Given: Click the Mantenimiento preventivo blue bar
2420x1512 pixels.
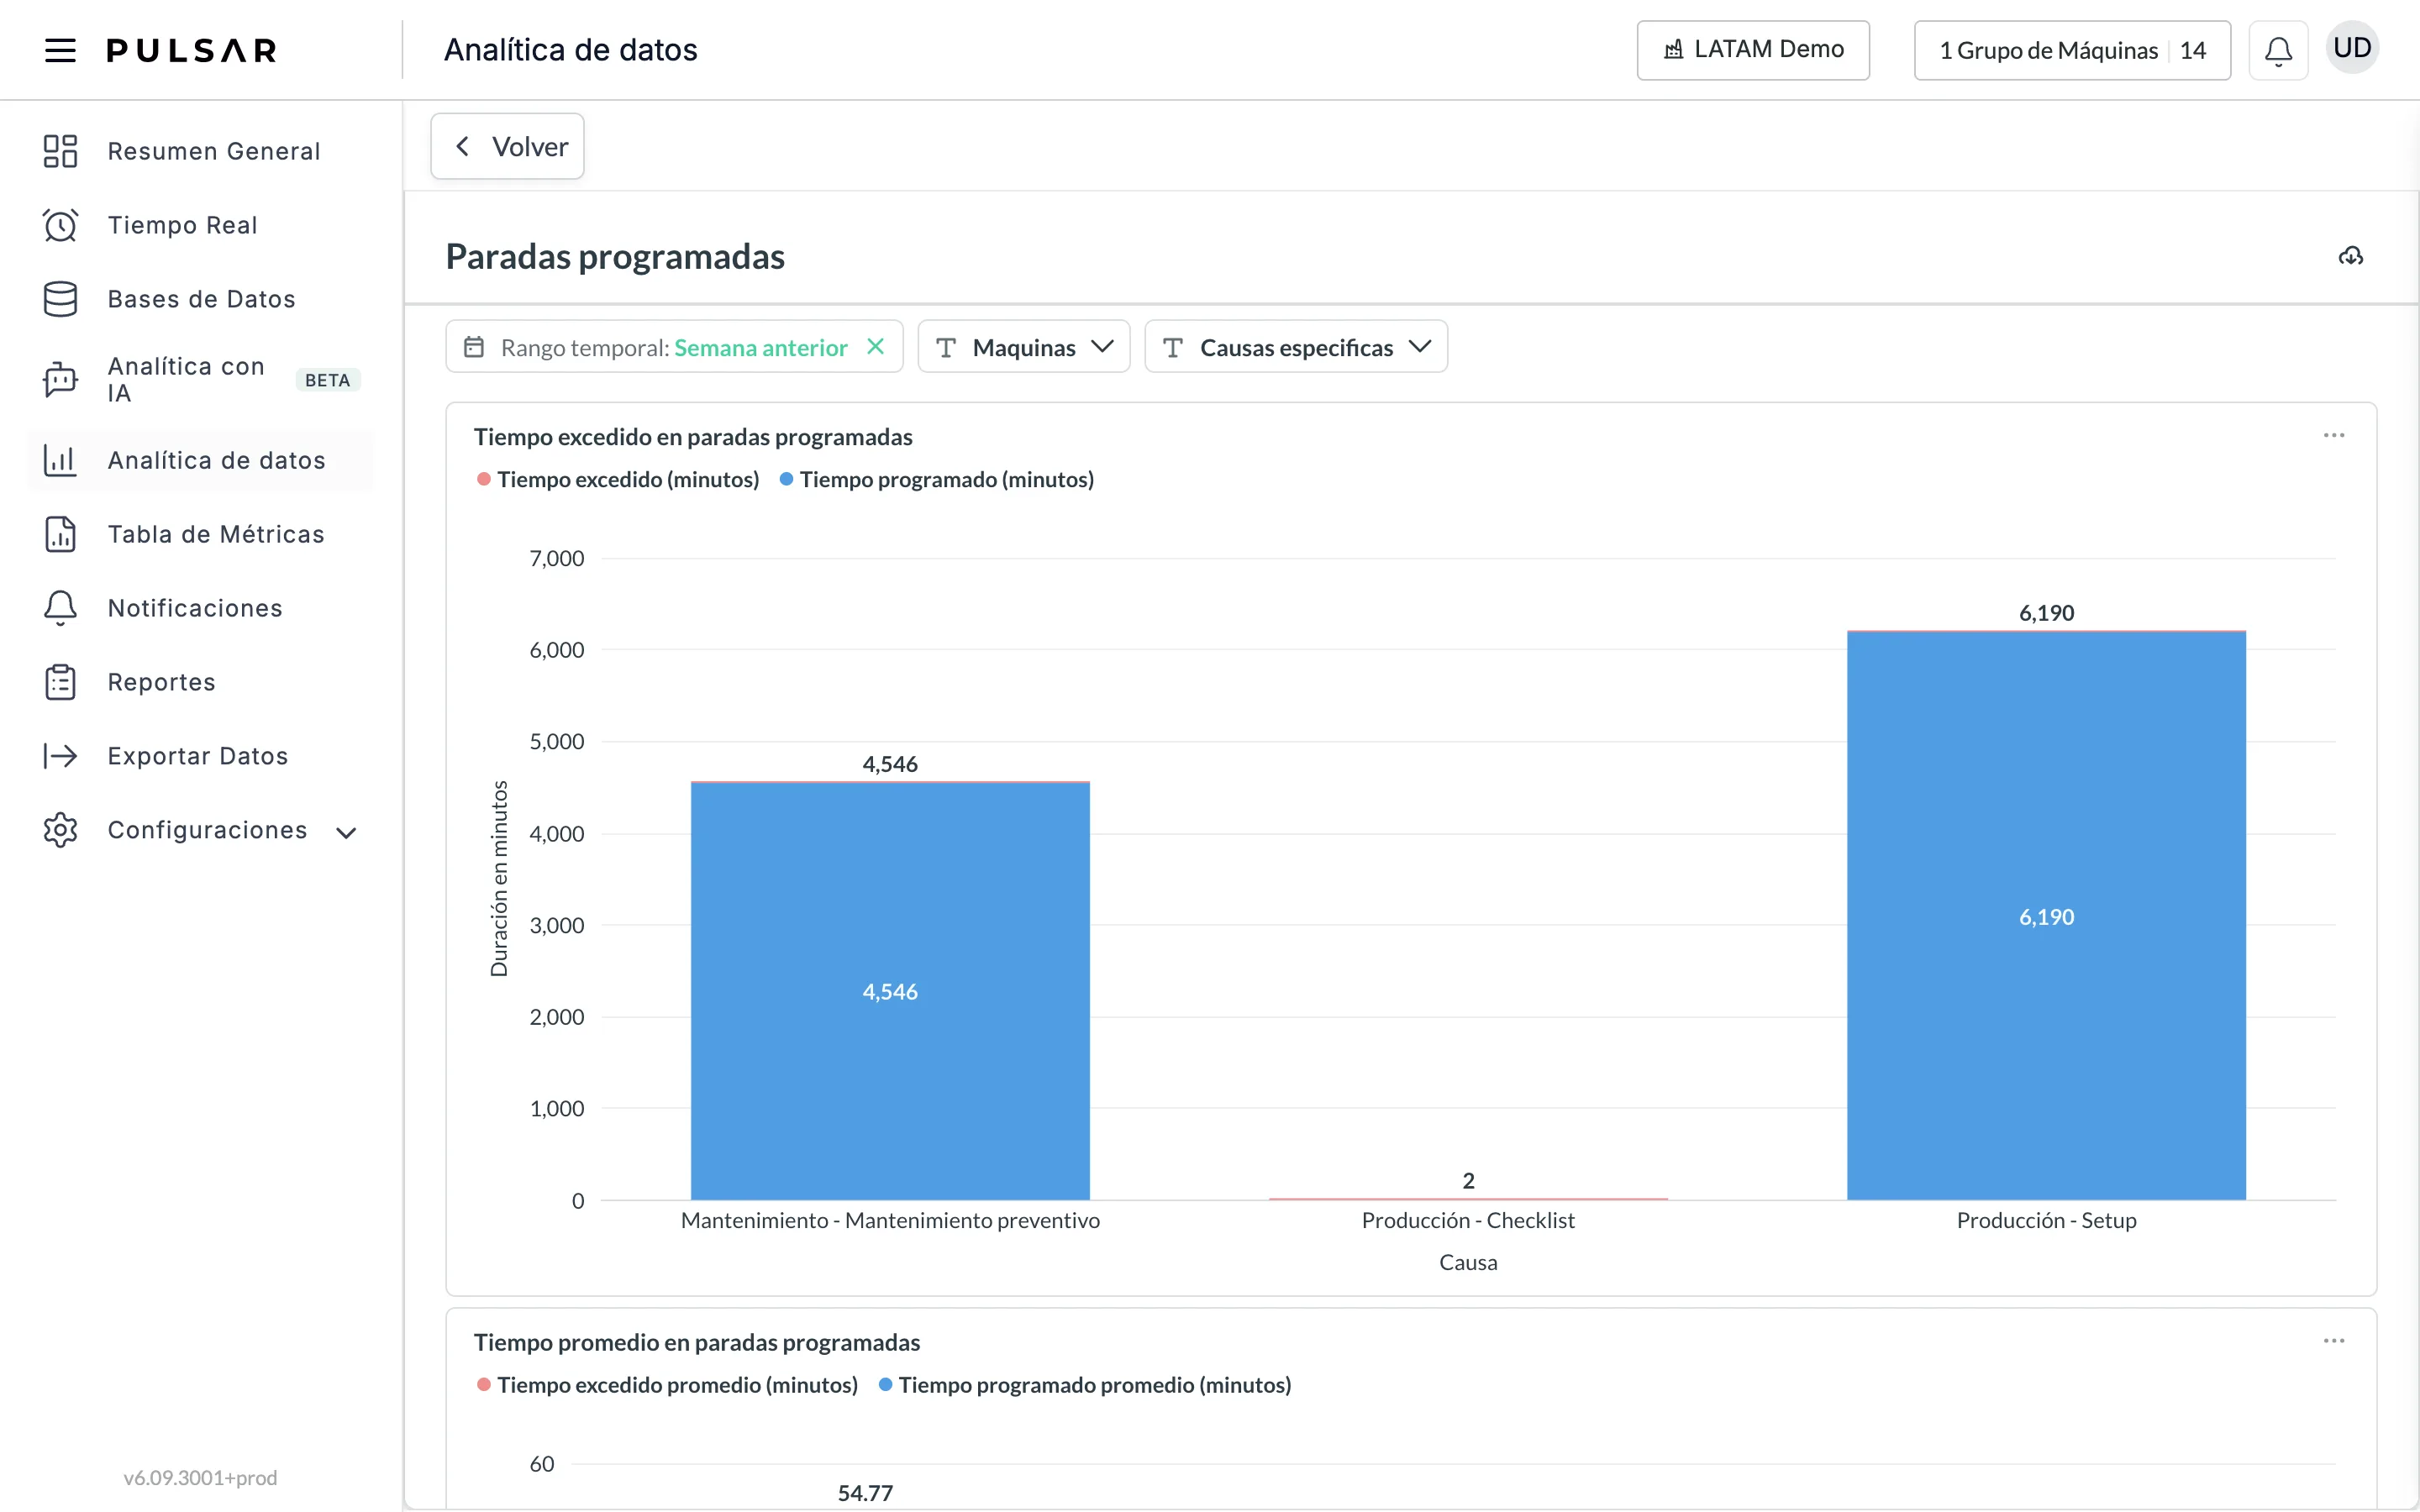Looking at the screenshot, I should [x=890, y=991].
